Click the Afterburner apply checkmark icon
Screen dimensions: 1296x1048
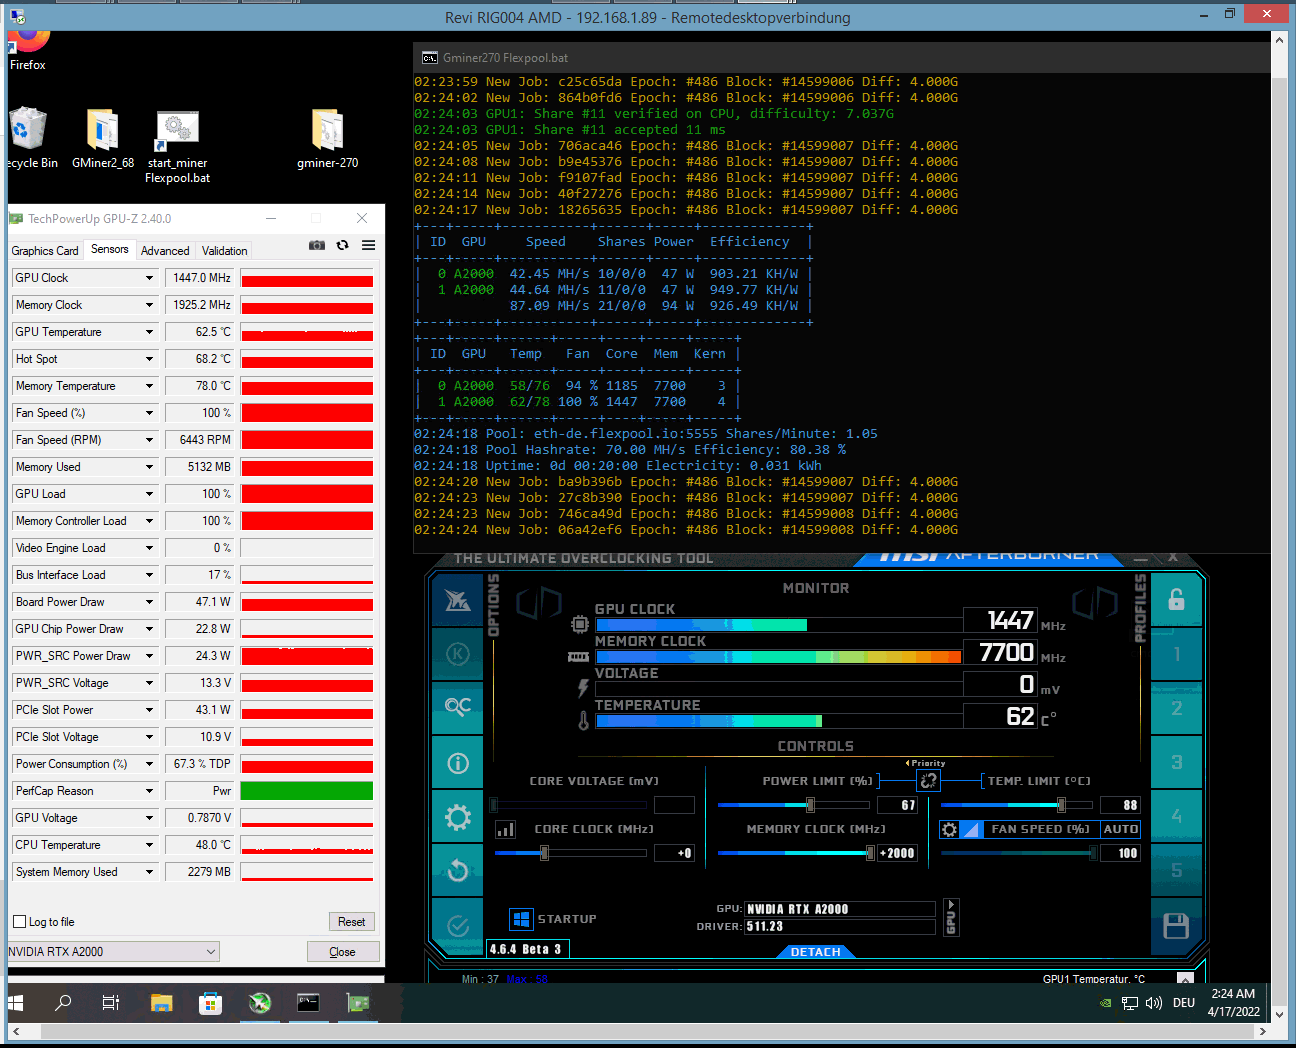pyautogui.click(x=457, y=926)
